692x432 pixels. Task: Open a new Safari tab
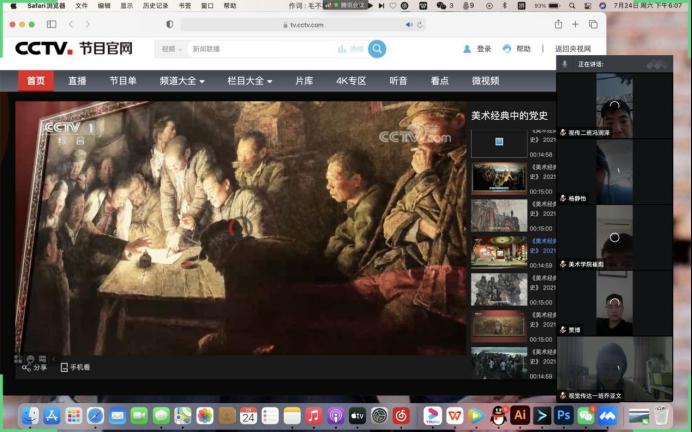coord(575,24)
